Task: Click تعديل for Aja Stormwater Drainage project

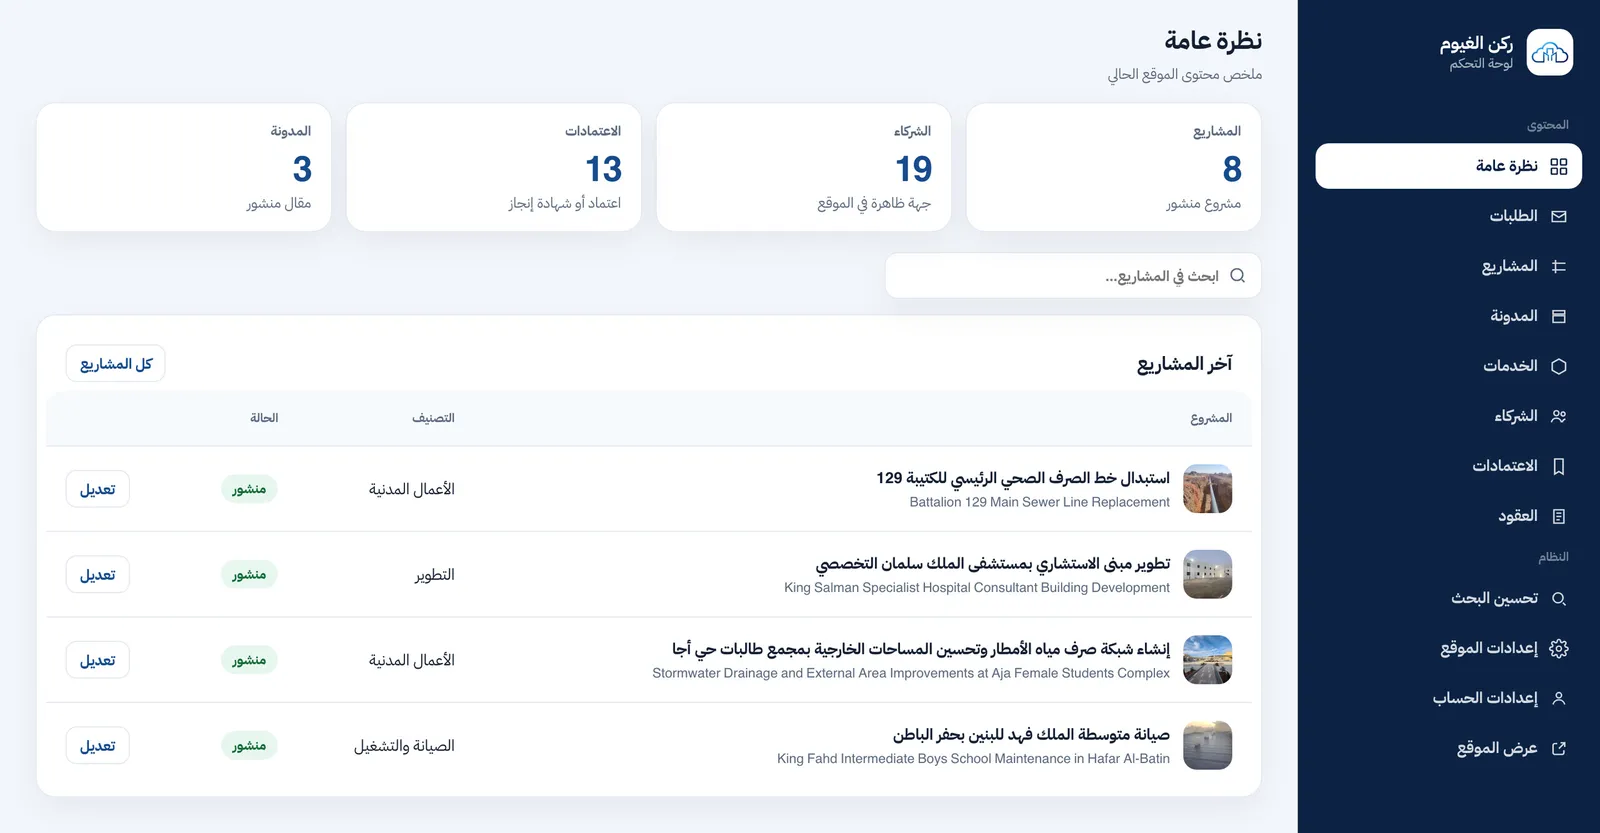Action: tap(97, 660)
